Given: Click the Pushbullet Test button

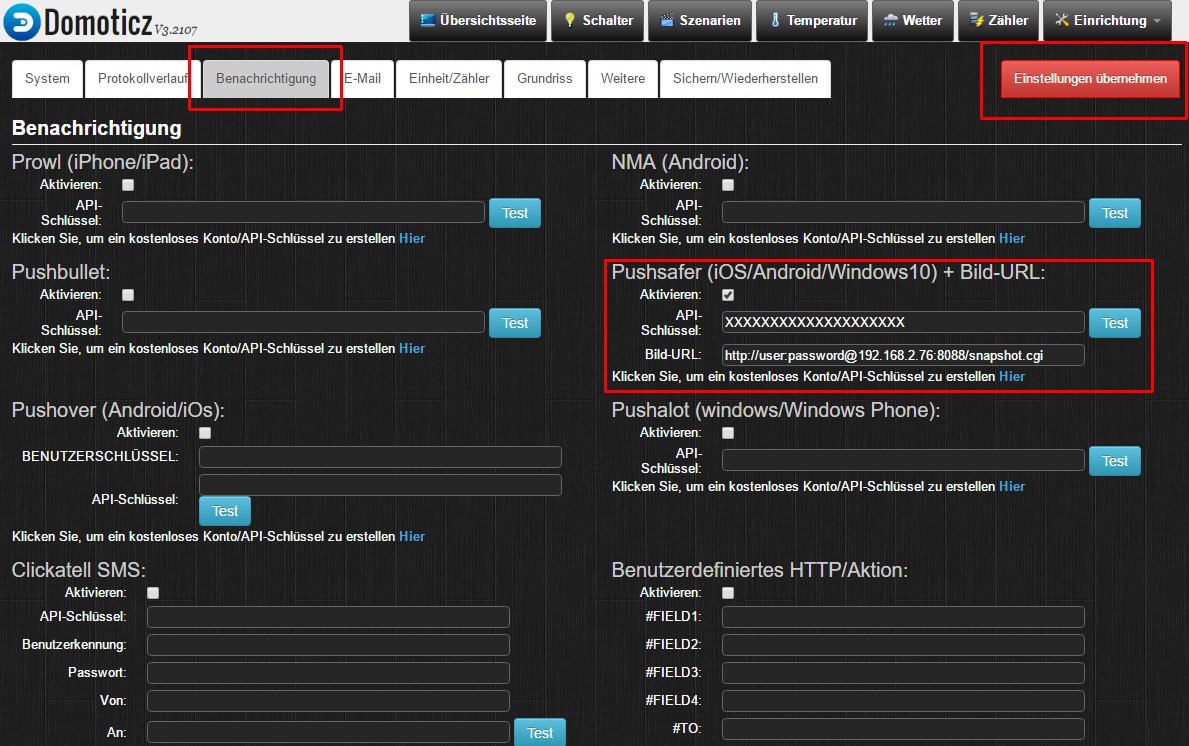Looking at the screenshot, I should (515, 323).
